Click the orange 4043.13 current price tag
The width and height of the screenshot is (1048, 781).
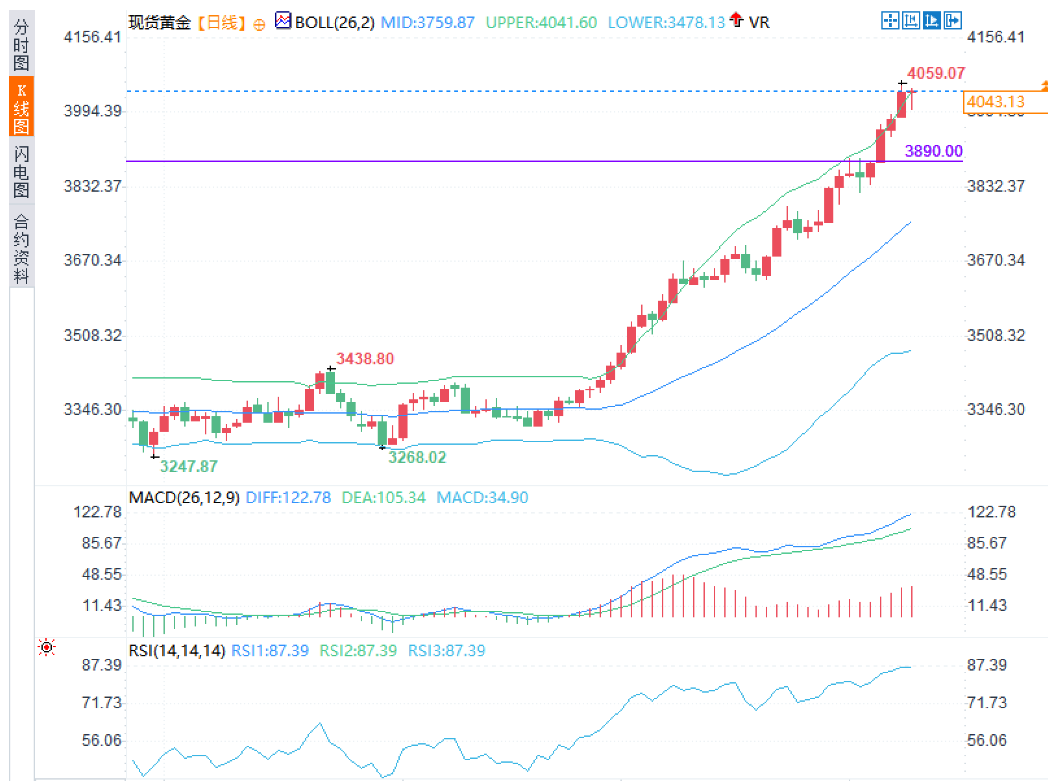pos(994,102)
